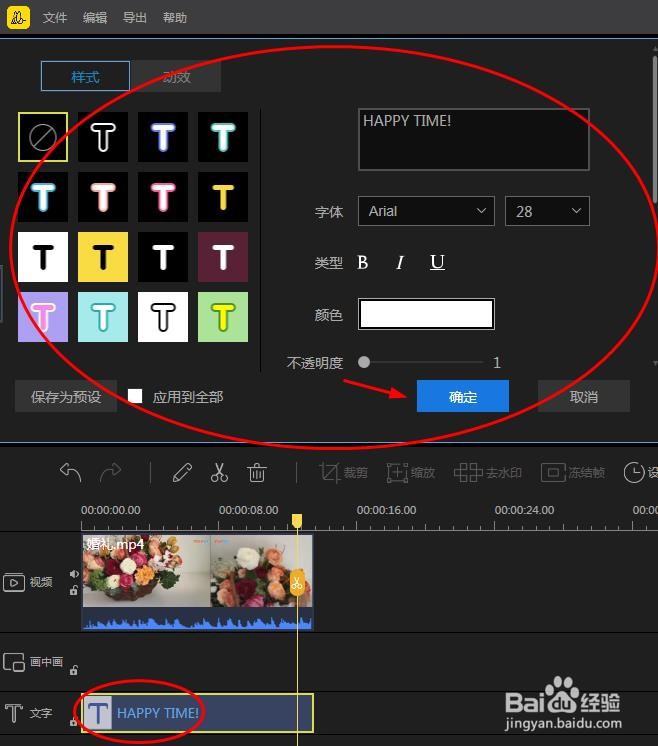The width and height of the screenshot is (658, 746).
Task: Choose the magenta outlined T text style
Action: point(163,197)
